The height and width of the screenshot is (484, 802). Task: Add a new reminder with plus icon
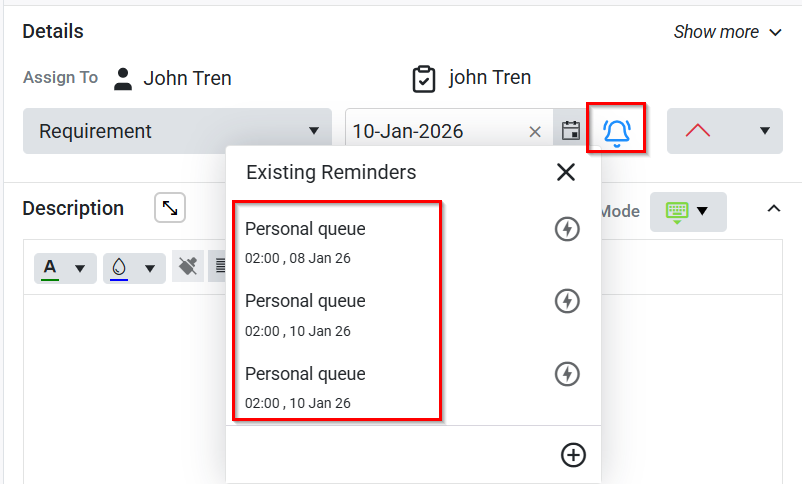point(573,455)
